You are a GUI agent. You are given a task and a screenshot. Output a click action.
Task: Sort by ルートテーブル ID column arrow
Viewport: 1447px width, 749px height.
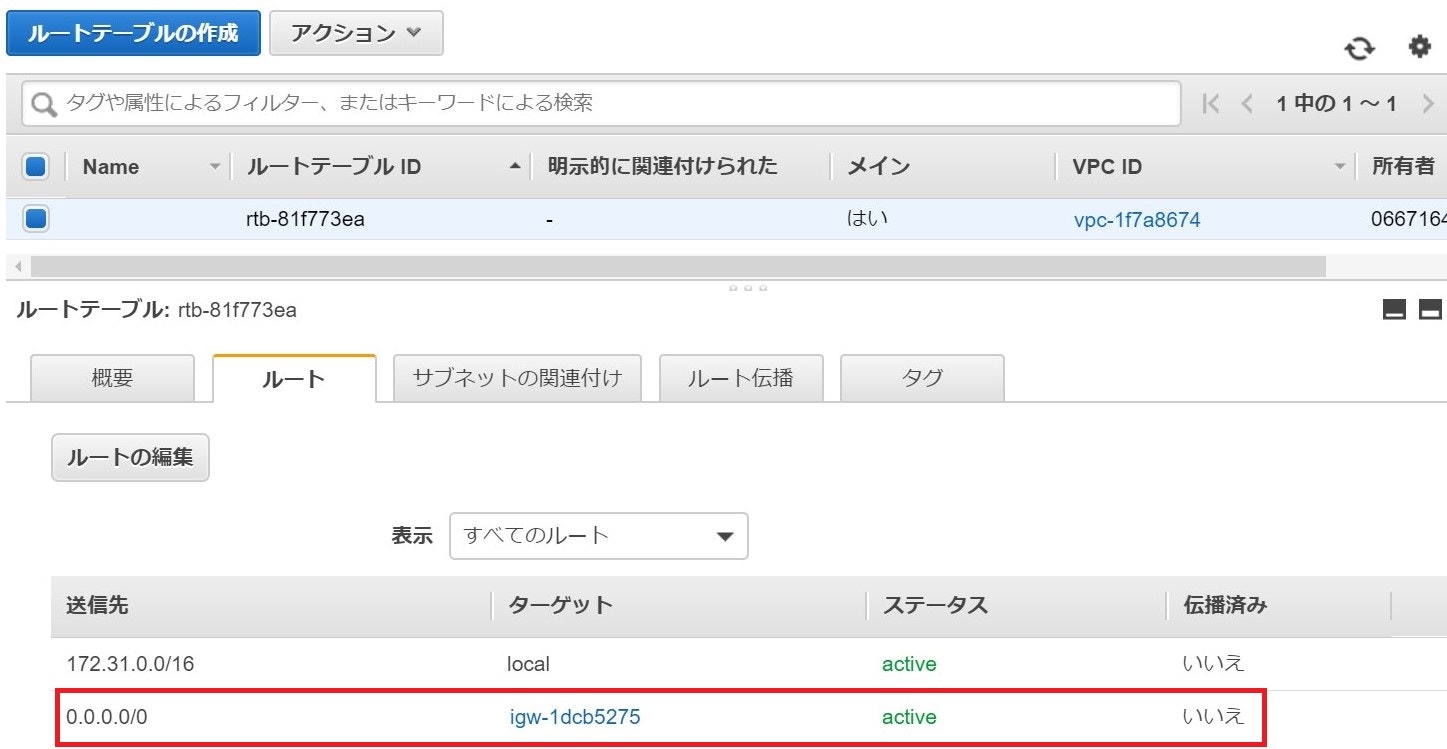[x=515, y=167]
